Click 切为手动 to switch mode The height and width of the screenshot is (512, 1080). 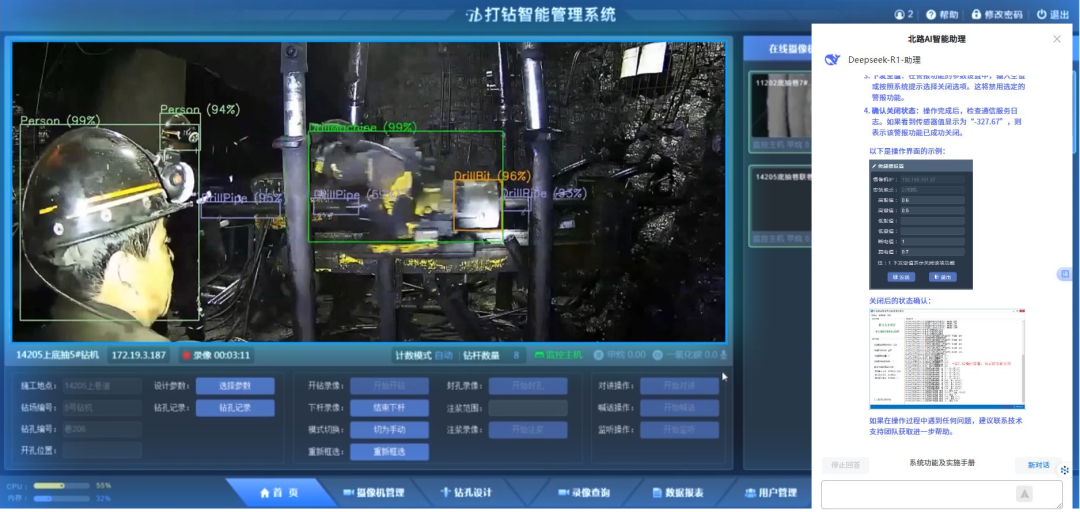pyautogui.click(x=389, y=429)
